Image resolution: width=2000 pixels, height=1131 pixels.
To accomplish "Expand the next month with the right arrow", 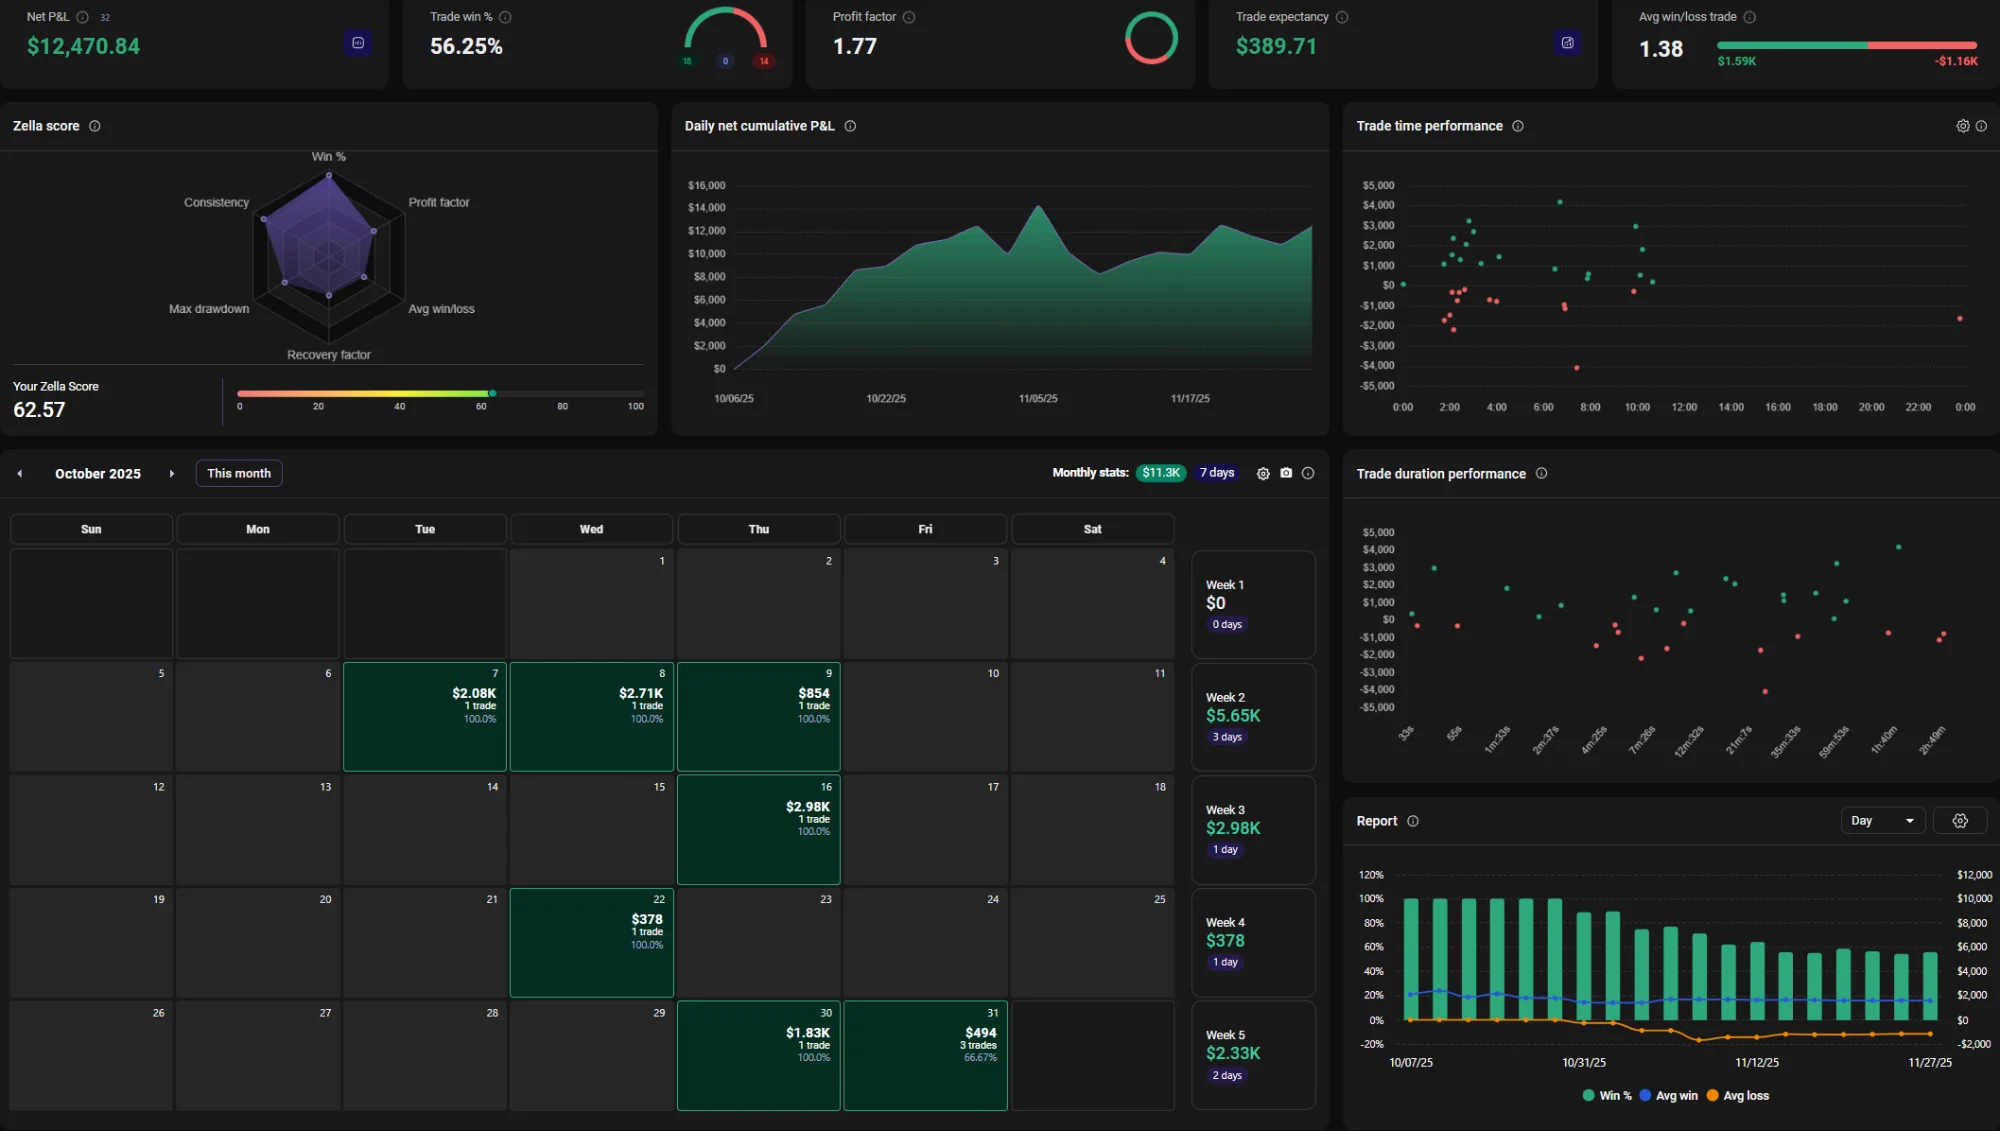I will pyautogui.click(x=172, y=473).
